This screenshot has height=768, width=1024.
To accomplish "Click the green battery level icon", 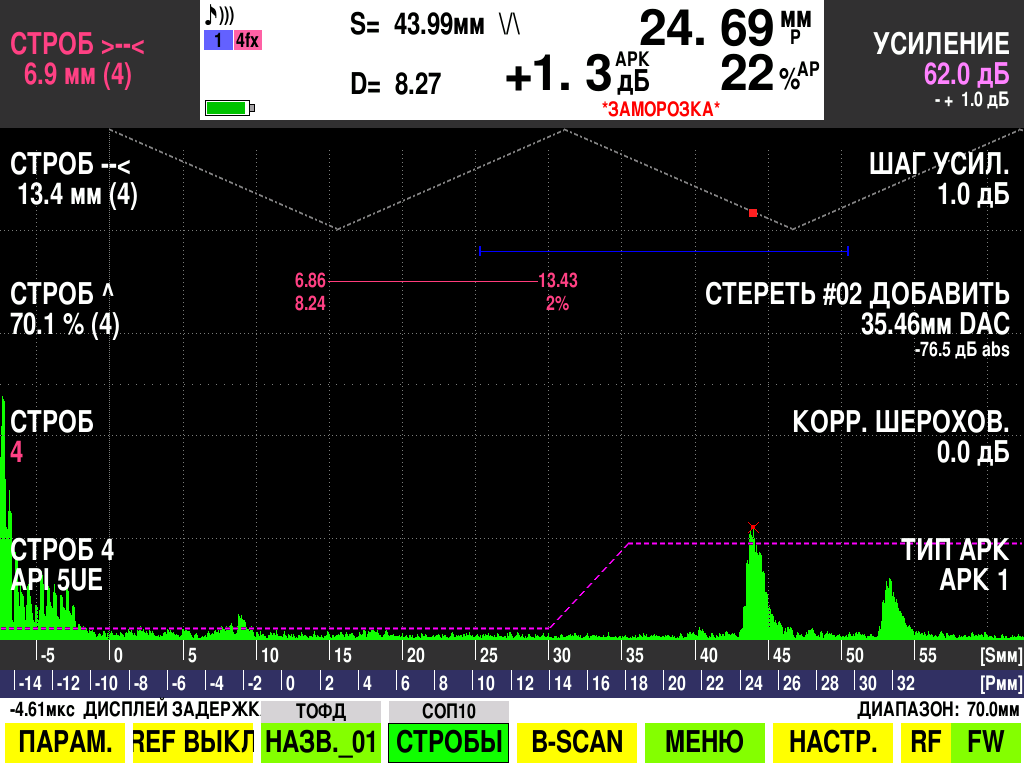I will (x=229, y=107).
